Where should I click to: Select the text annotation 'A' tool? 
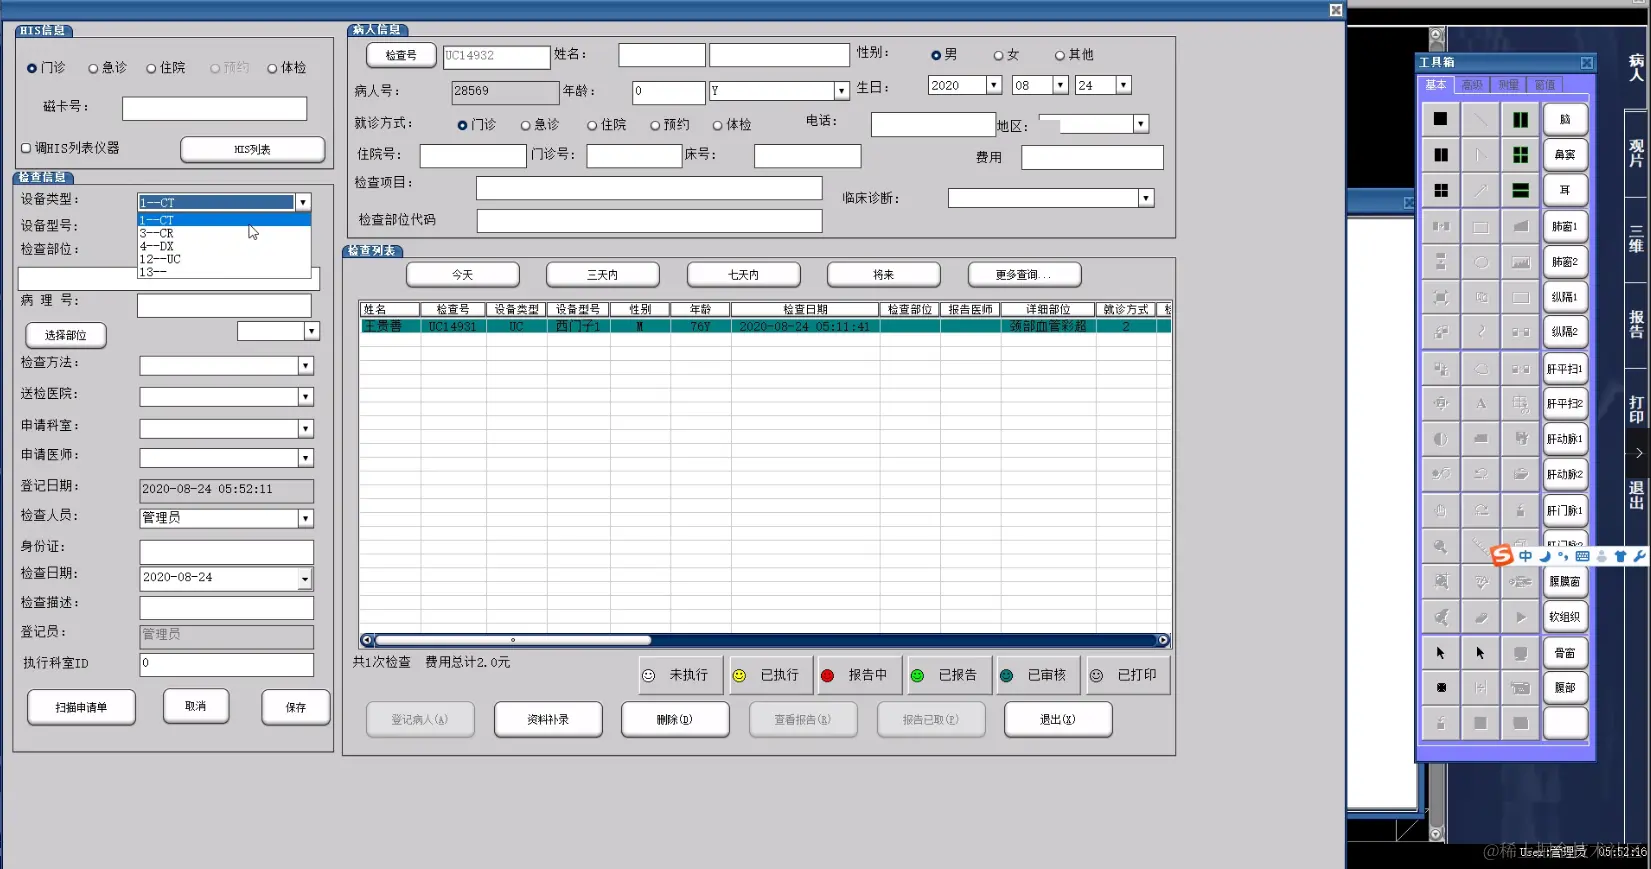click(1480, 404)
